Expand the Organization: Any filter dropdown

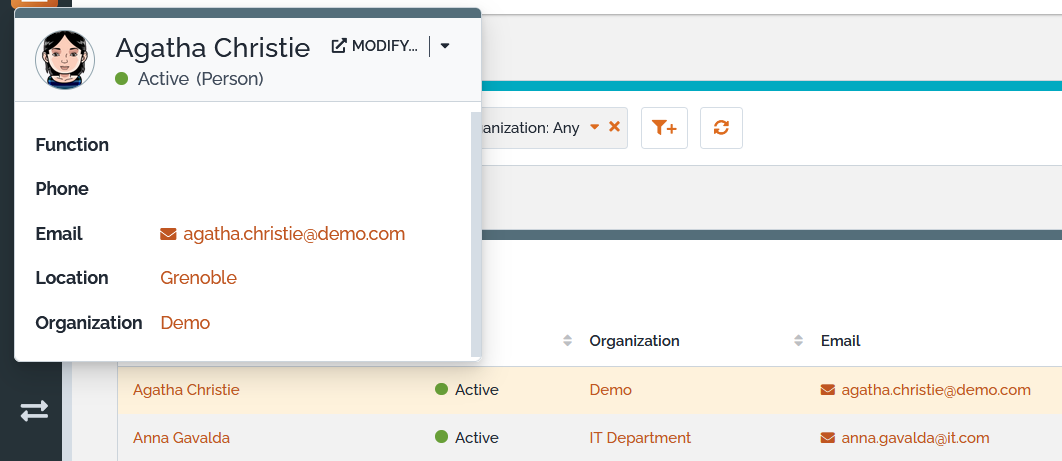[x=594, y=127]
